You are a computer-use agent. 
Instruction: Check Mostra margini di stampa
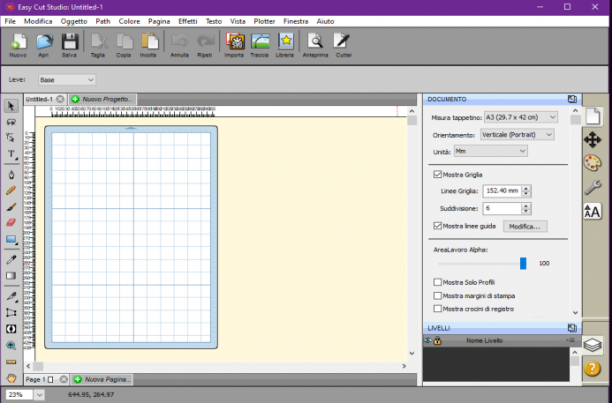click(x=438, y=296)
